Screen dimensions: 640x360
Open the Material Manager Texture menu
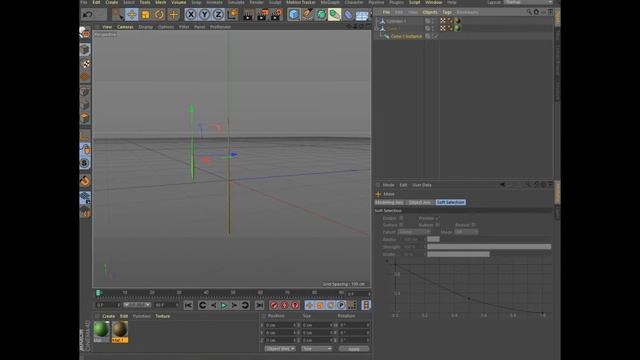(x=162, y=316)
